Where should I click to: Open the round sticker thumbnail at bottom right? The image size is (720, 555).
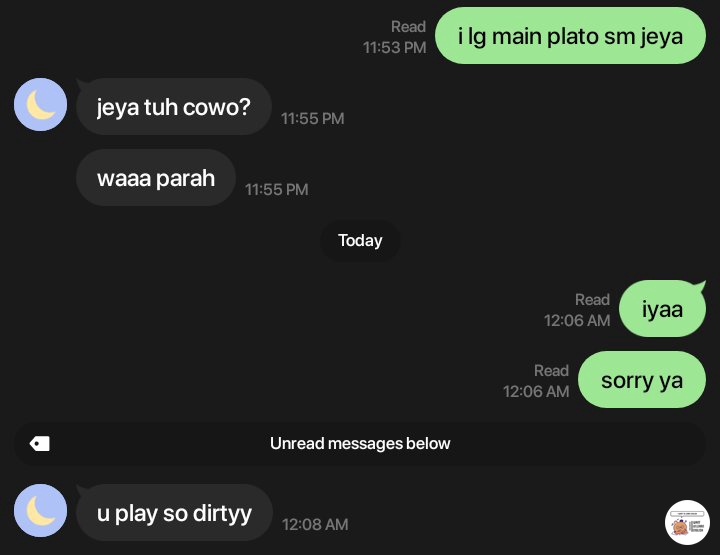(687, 522)
